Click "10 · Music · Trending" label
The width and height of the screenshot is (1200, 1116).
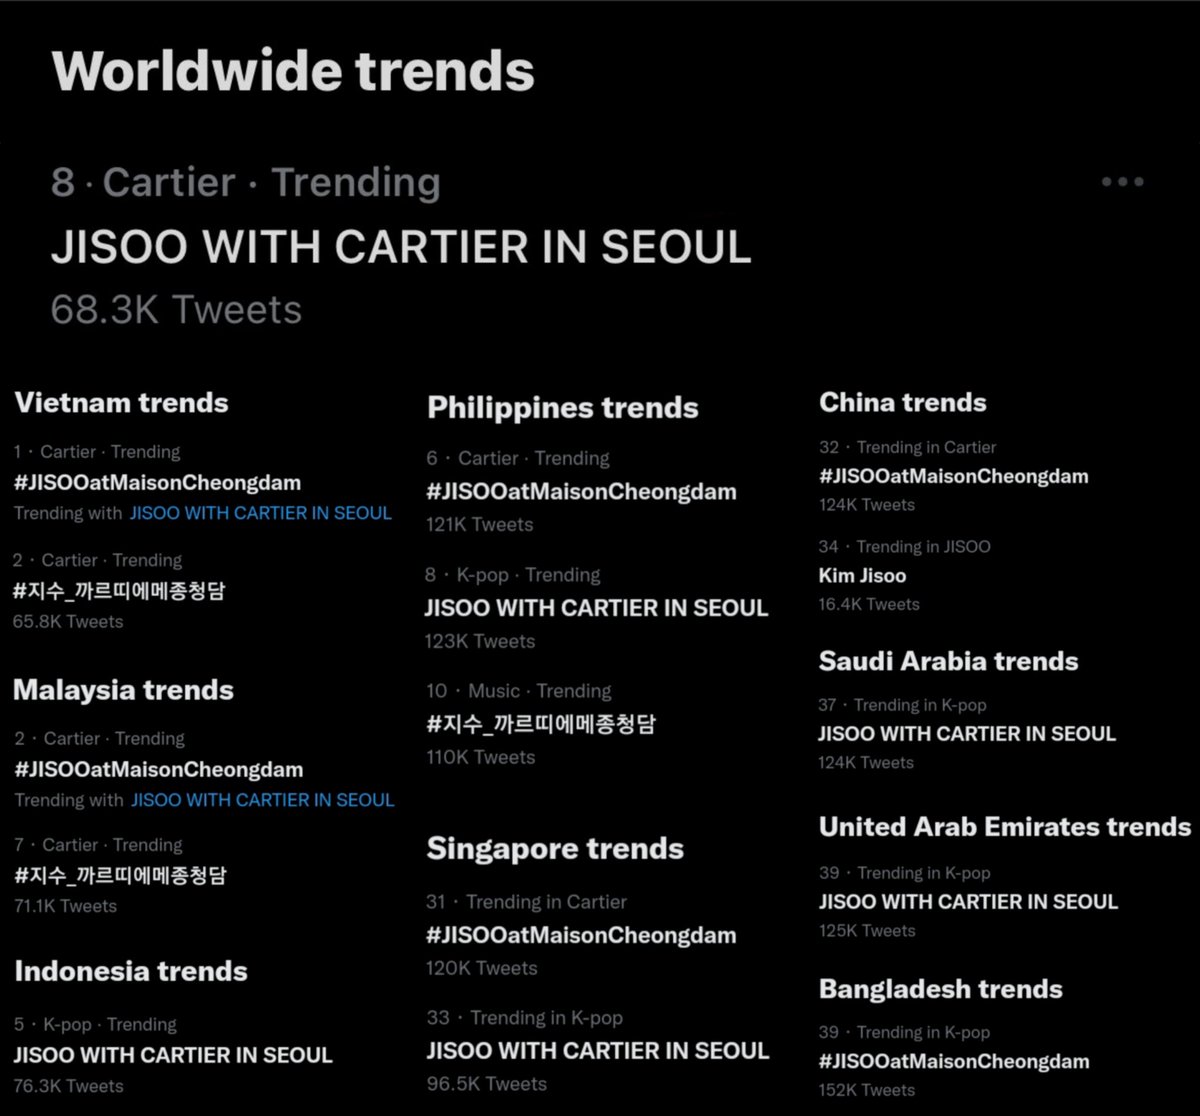(518, 691)
